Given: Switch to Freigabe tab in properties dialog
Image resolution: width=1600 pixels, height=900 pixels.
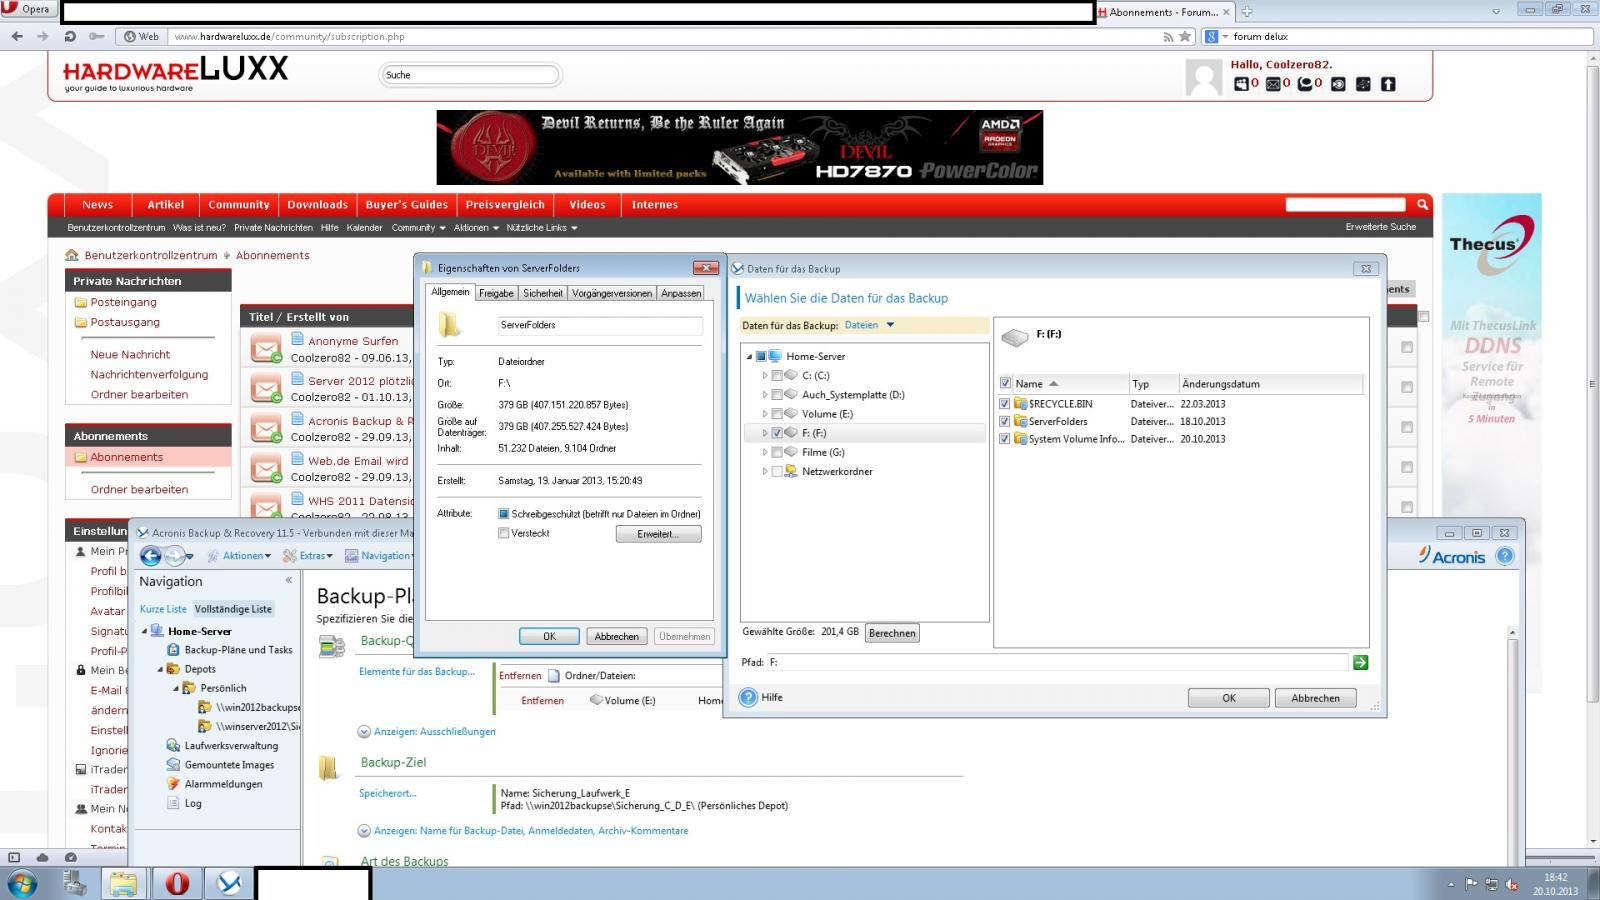Looking at the screenshot, I should [x=496, y=293].
